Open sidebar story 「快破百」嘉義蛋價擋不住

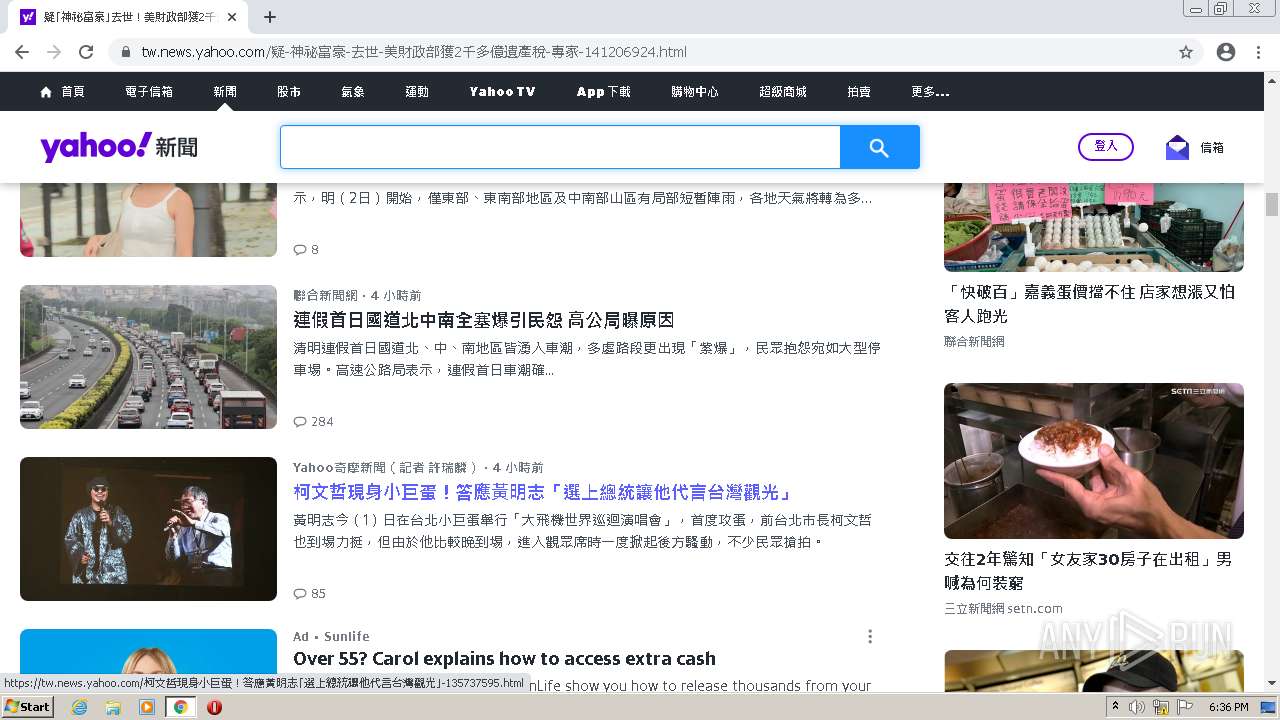tap(1090, 304)
